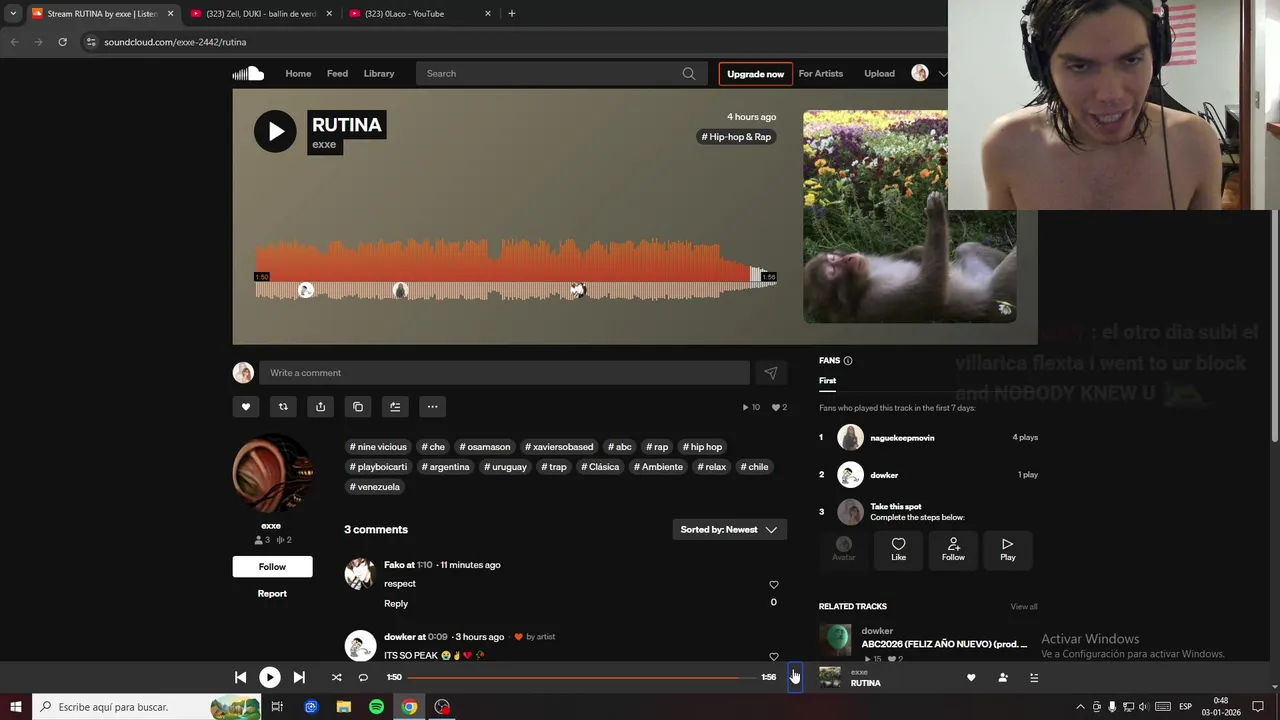
Task: Select the First tab under Fans
Action: pyautogui.click(x=827, y=381)
